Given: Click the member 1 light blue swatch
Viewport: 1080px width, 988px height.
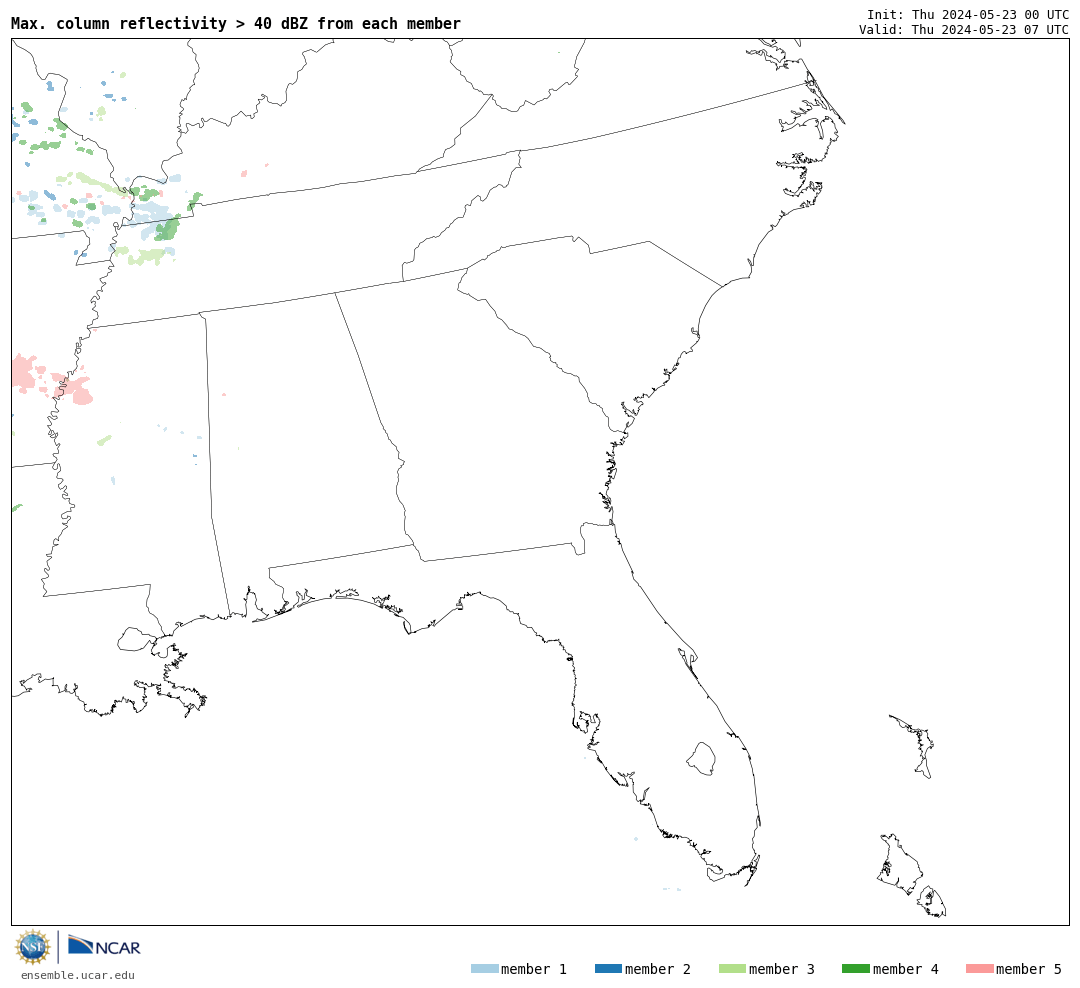Looking at the screenshot, I should coord(484,969).
